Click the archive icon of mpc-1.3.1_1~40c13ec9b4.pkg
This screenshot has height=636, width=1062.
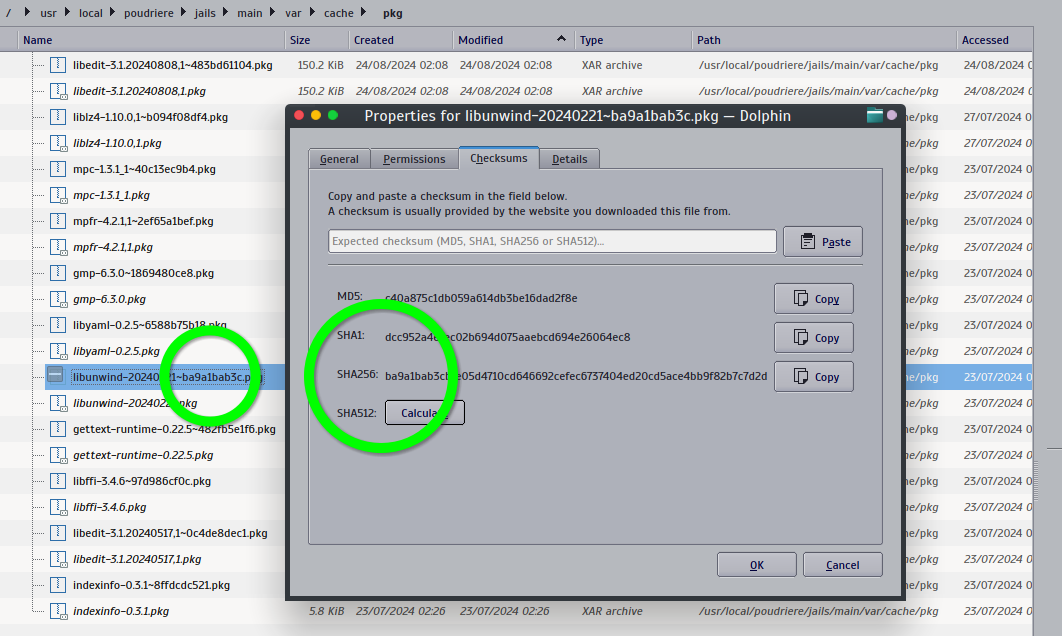pyautogui.click(x=57, y=169)
